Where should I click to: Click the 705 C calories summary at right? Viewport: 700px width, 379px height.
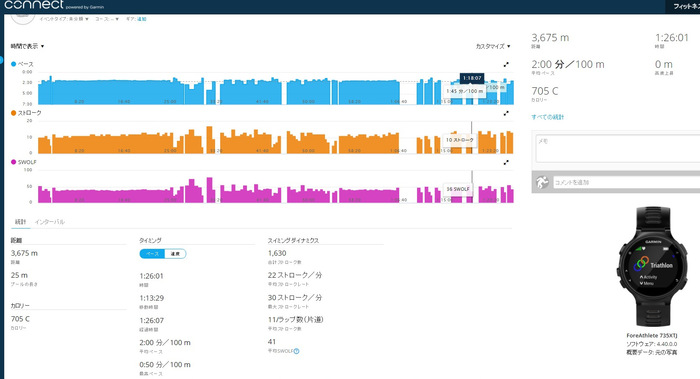pyautogui.click(x=545, y=91)
